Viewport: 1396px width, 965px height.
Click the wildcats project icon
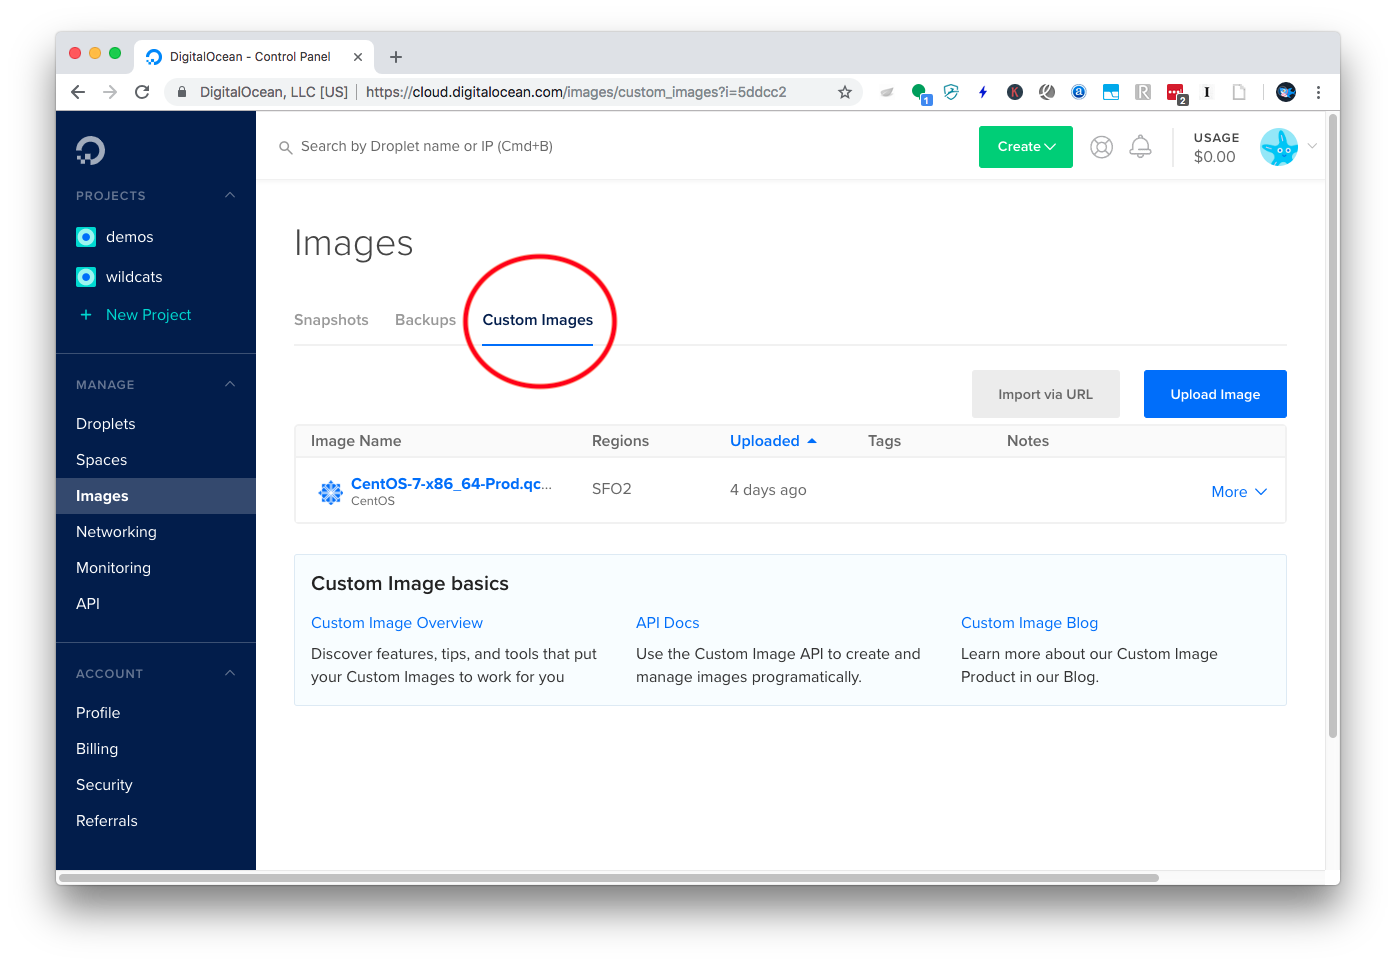coord(86,277)
